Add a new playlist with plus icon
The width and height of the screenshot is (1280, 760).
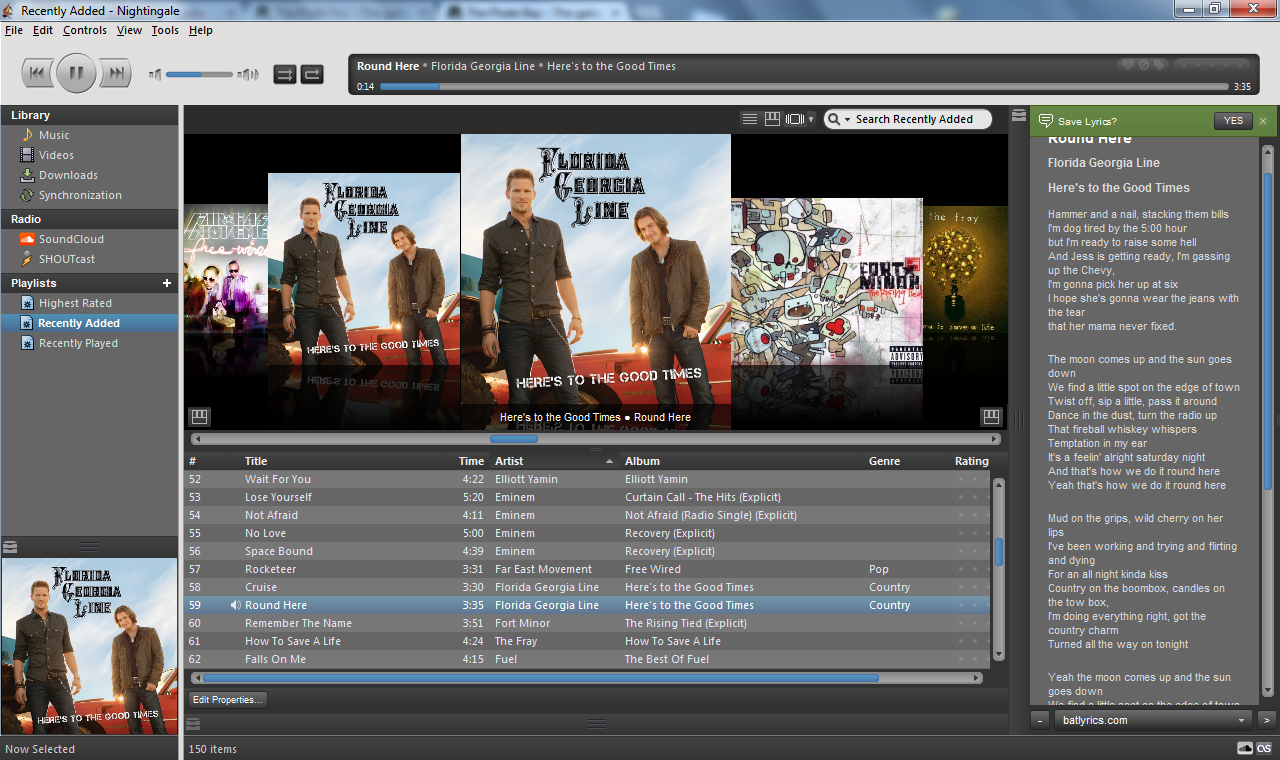pos(167,283)
